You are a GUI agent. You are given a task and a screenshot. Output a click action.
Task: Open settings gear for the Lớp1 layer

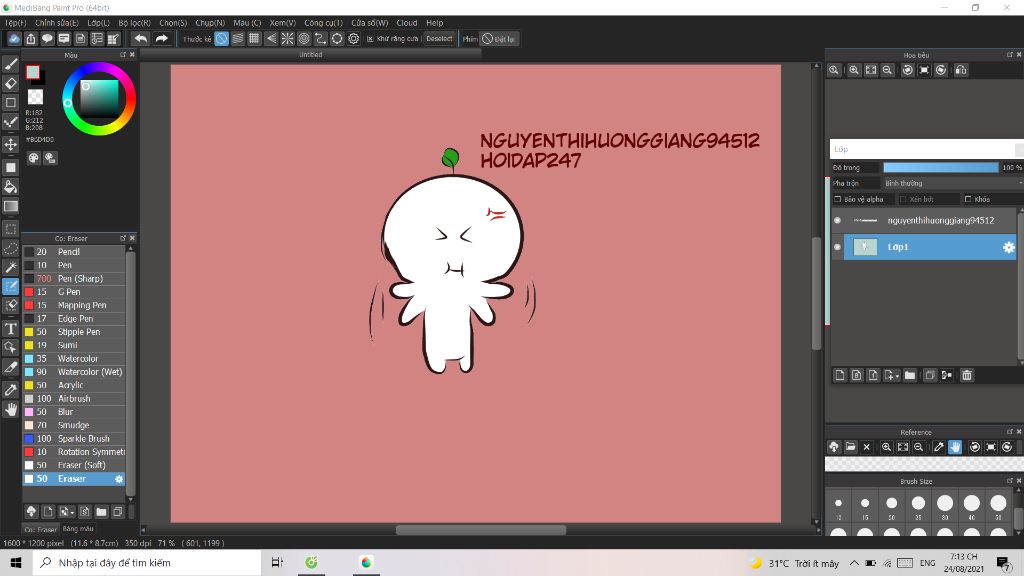[1008, 247]
